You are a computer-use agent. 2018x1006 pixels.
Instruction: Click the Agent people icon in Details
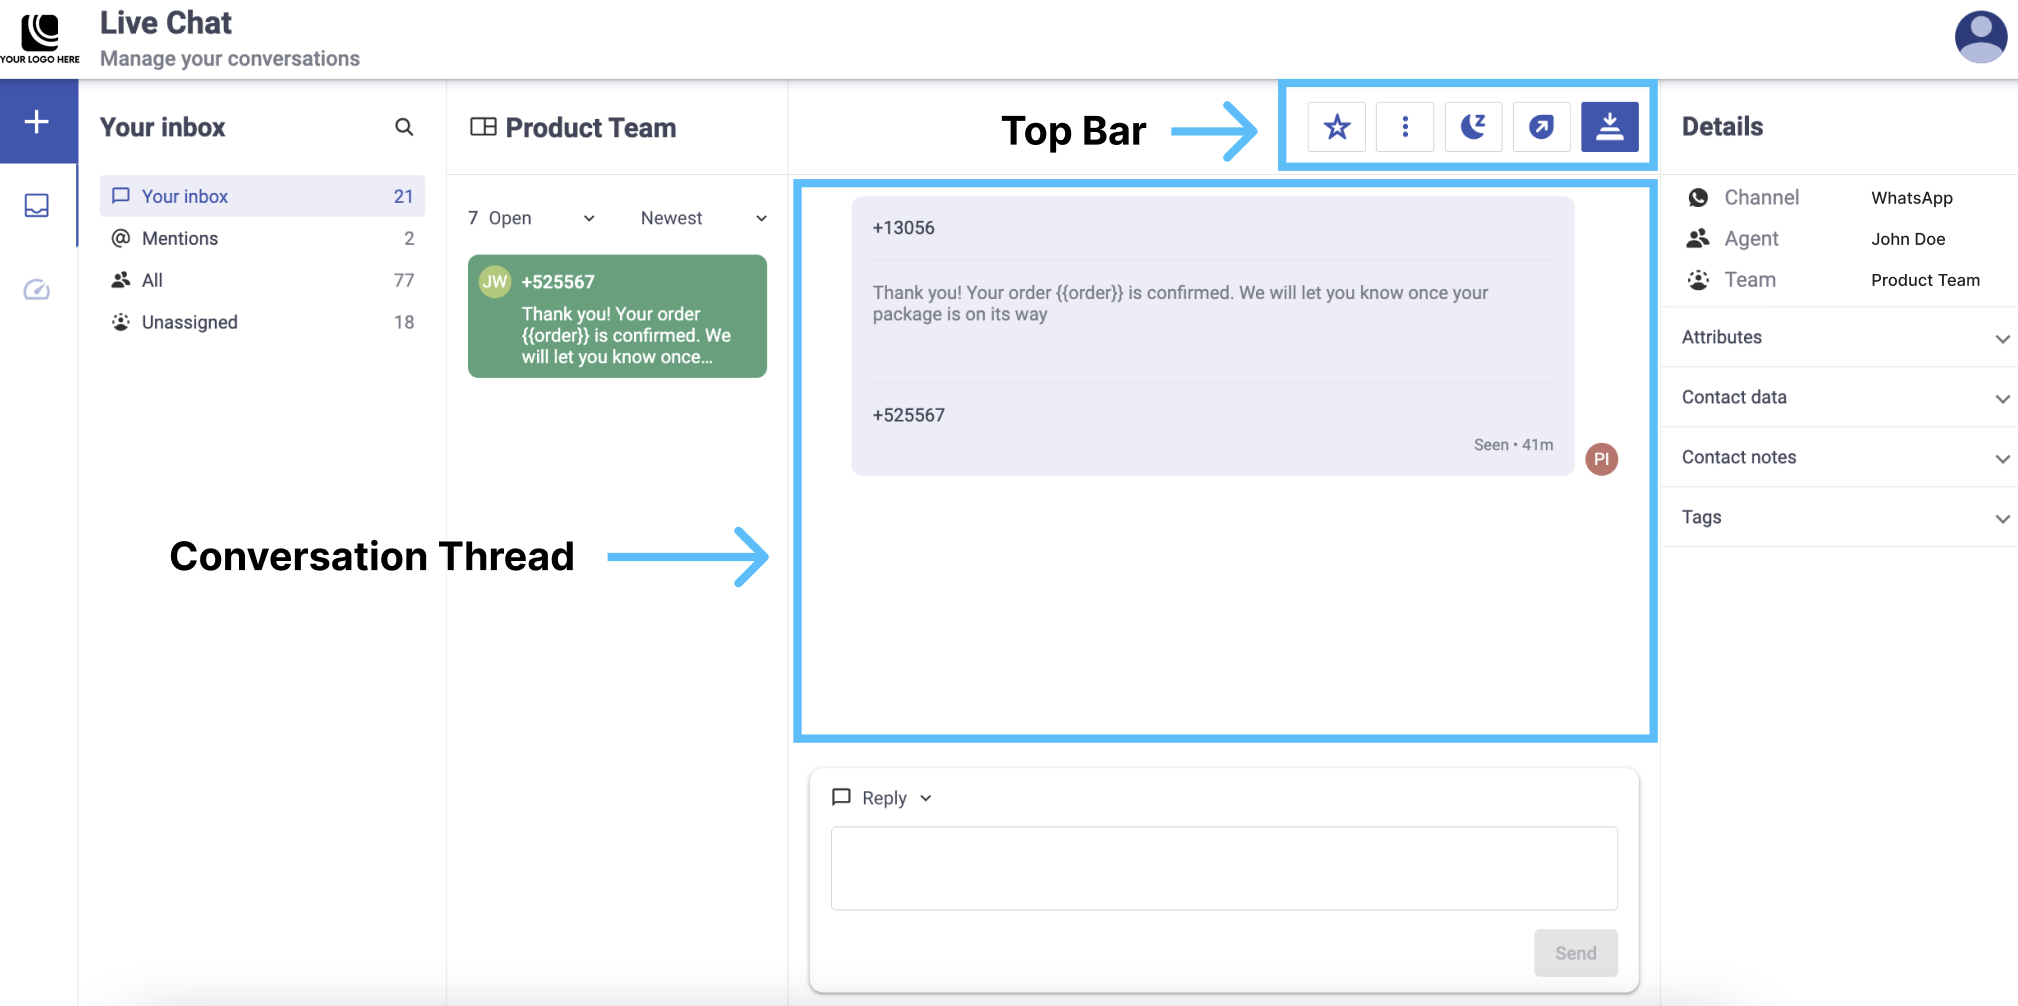click(1698, 239)
